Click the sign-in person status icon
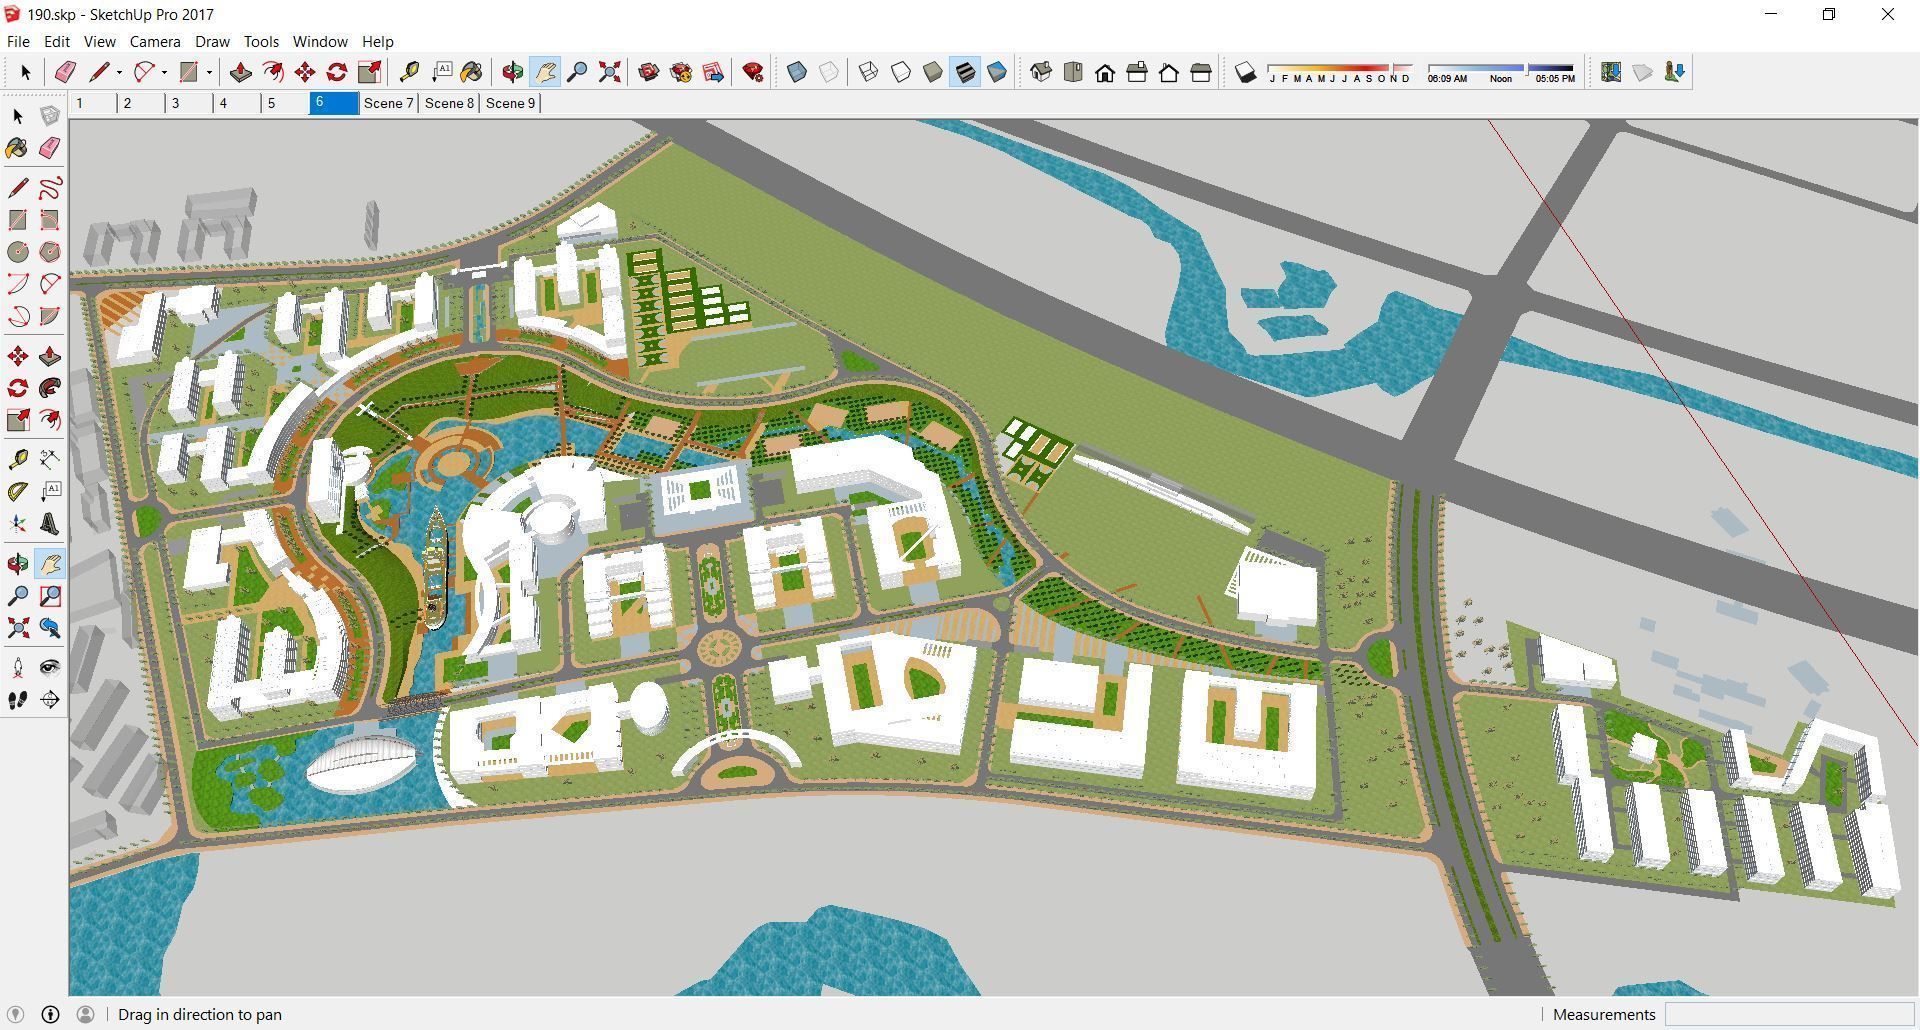Image resolution: width=1920 pixels, height=1030 pixels. point(85,1014)
